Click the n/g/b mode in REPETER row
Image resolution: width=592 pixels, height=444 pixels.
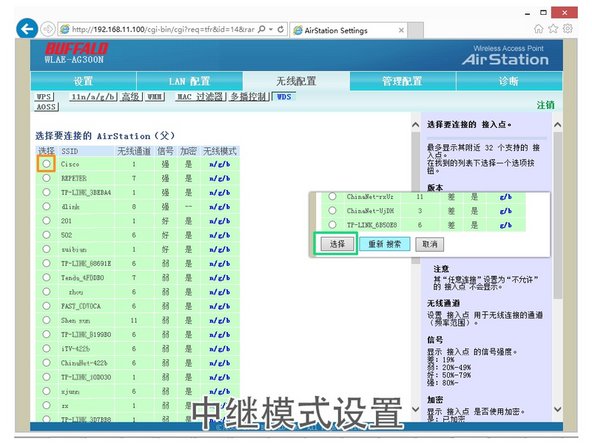tap(220, 178)
